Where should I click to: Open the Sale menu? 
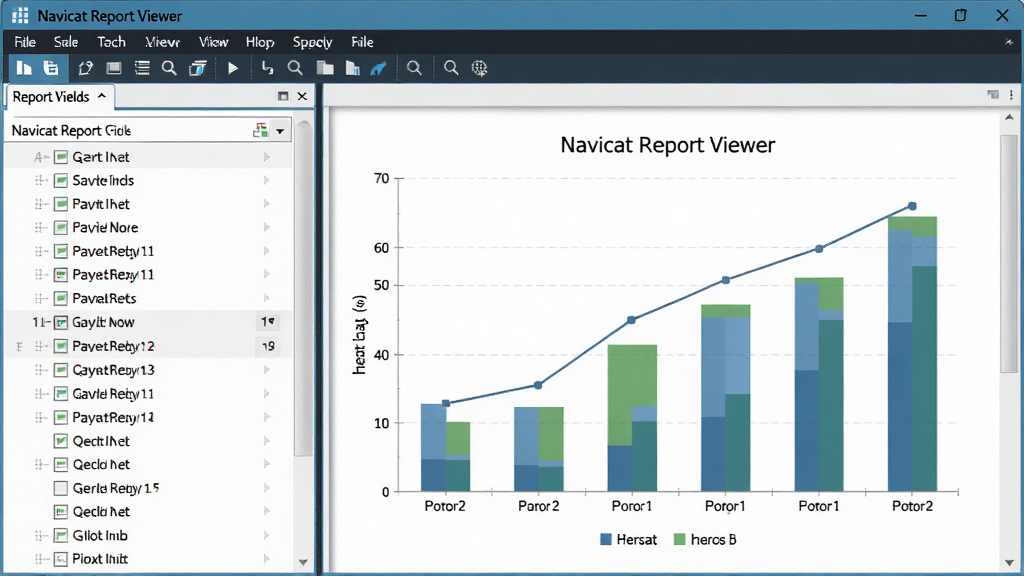(66, 42)
